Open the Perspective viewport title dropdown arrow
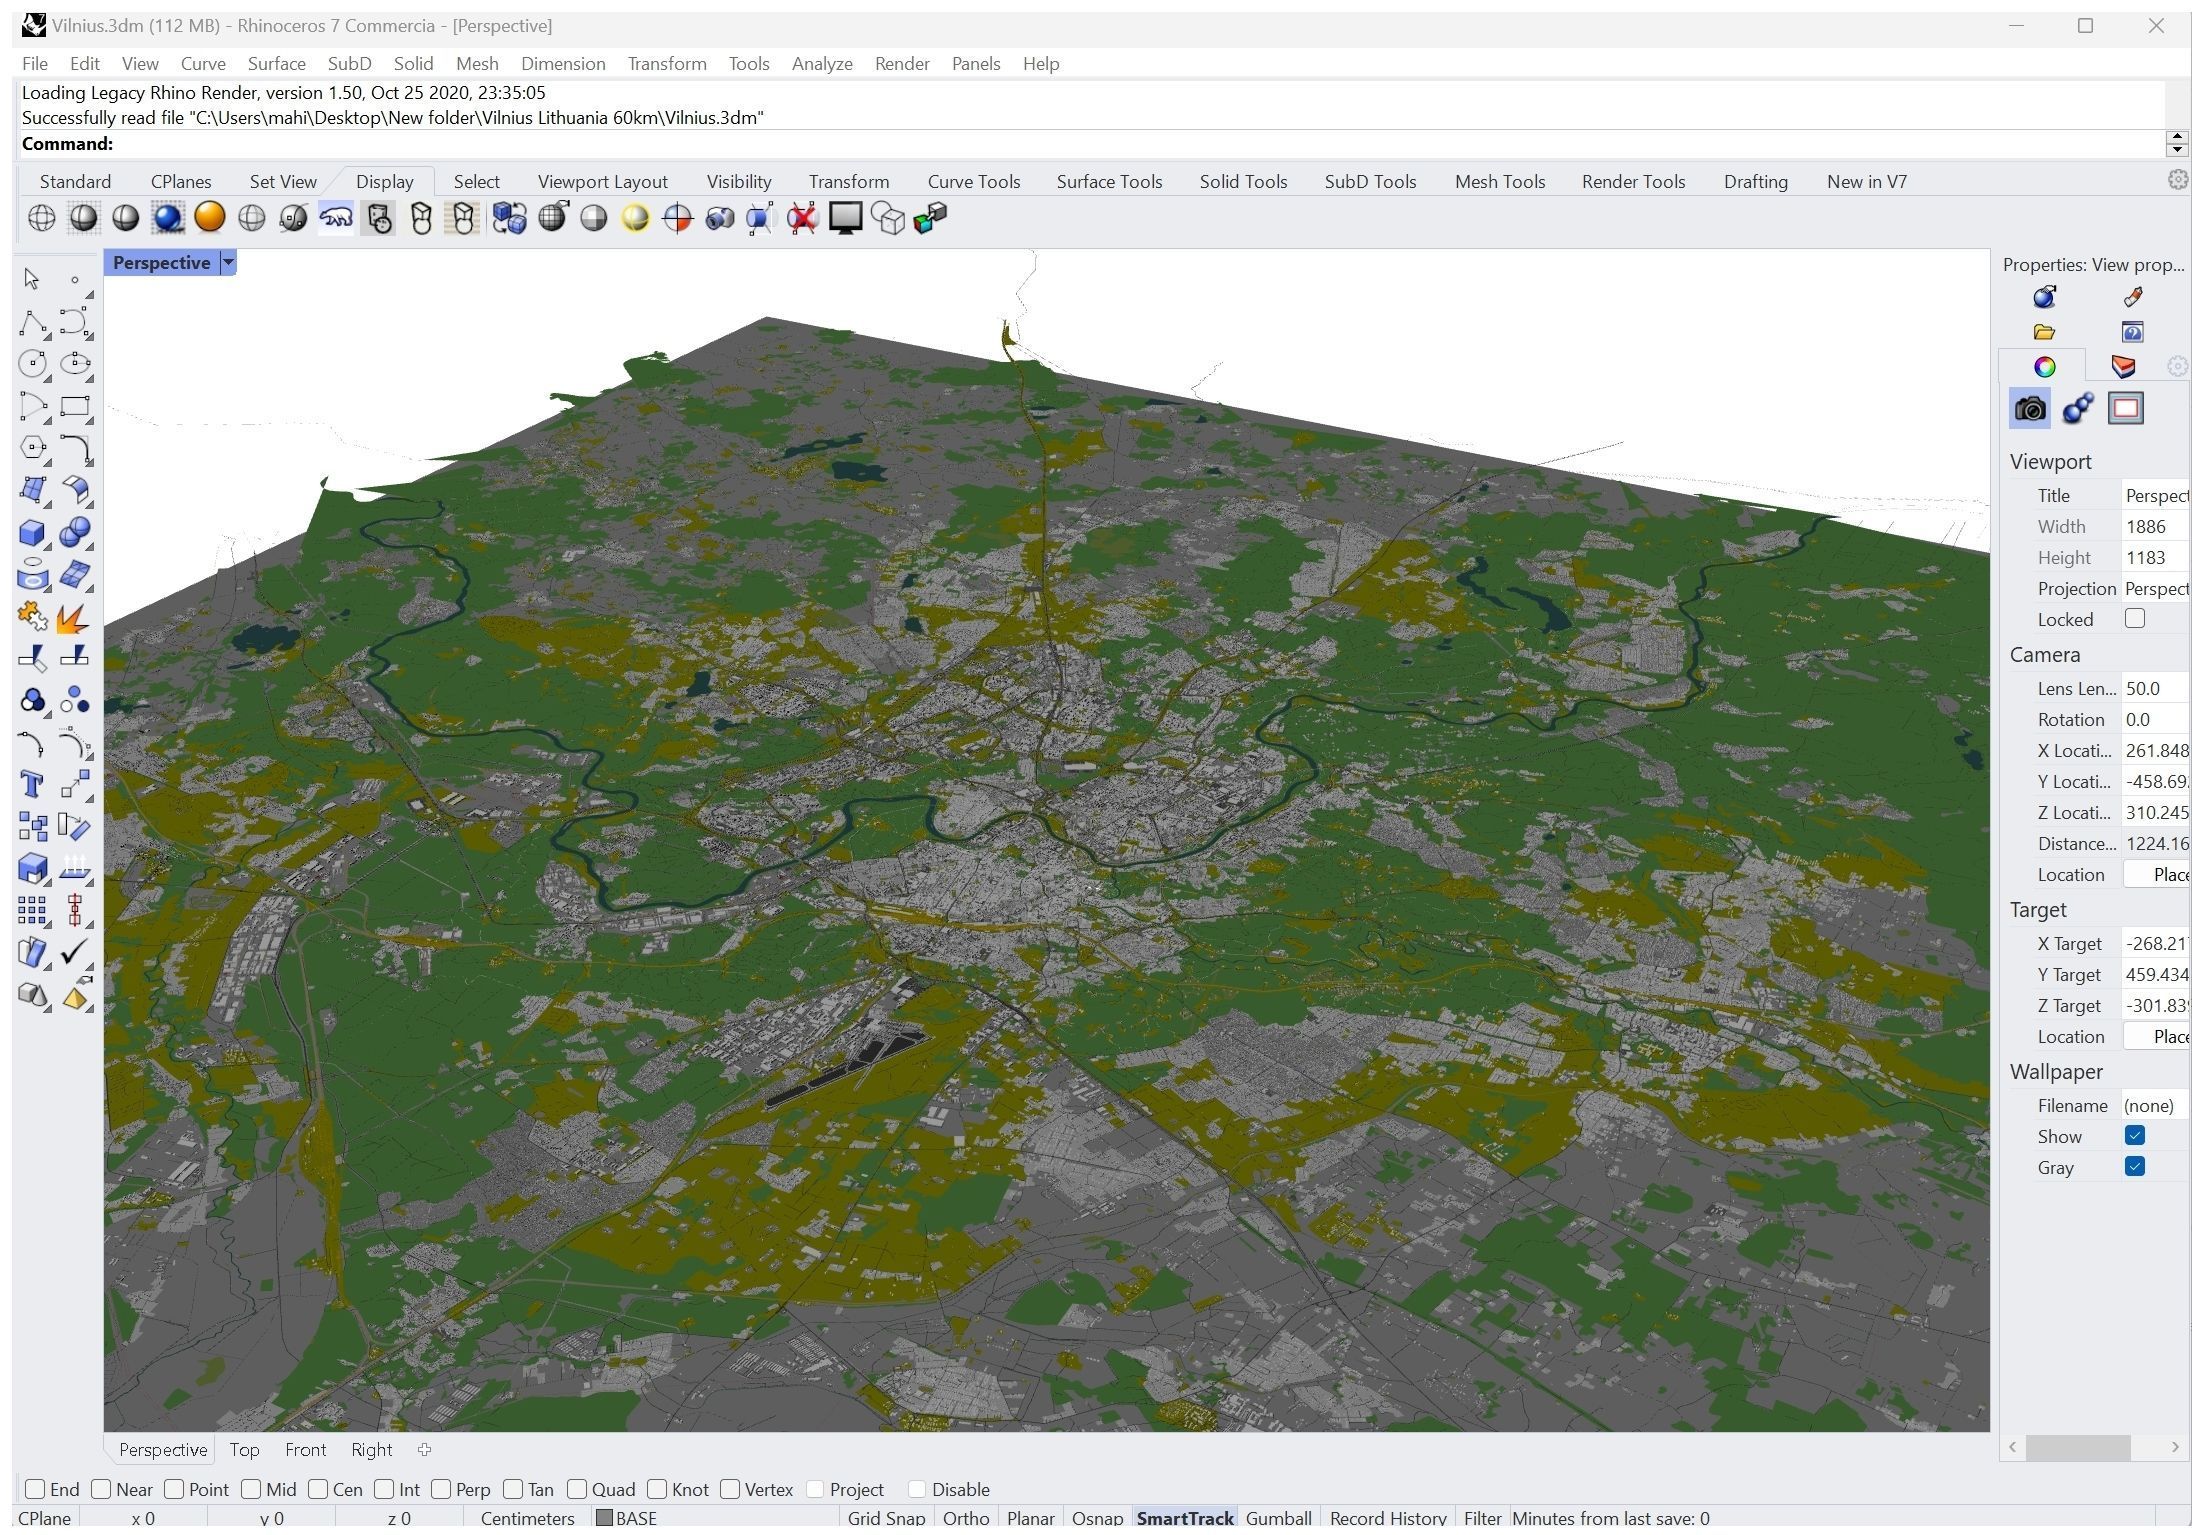Screen dimensions: 2201x1535 (x=228, y=263)
